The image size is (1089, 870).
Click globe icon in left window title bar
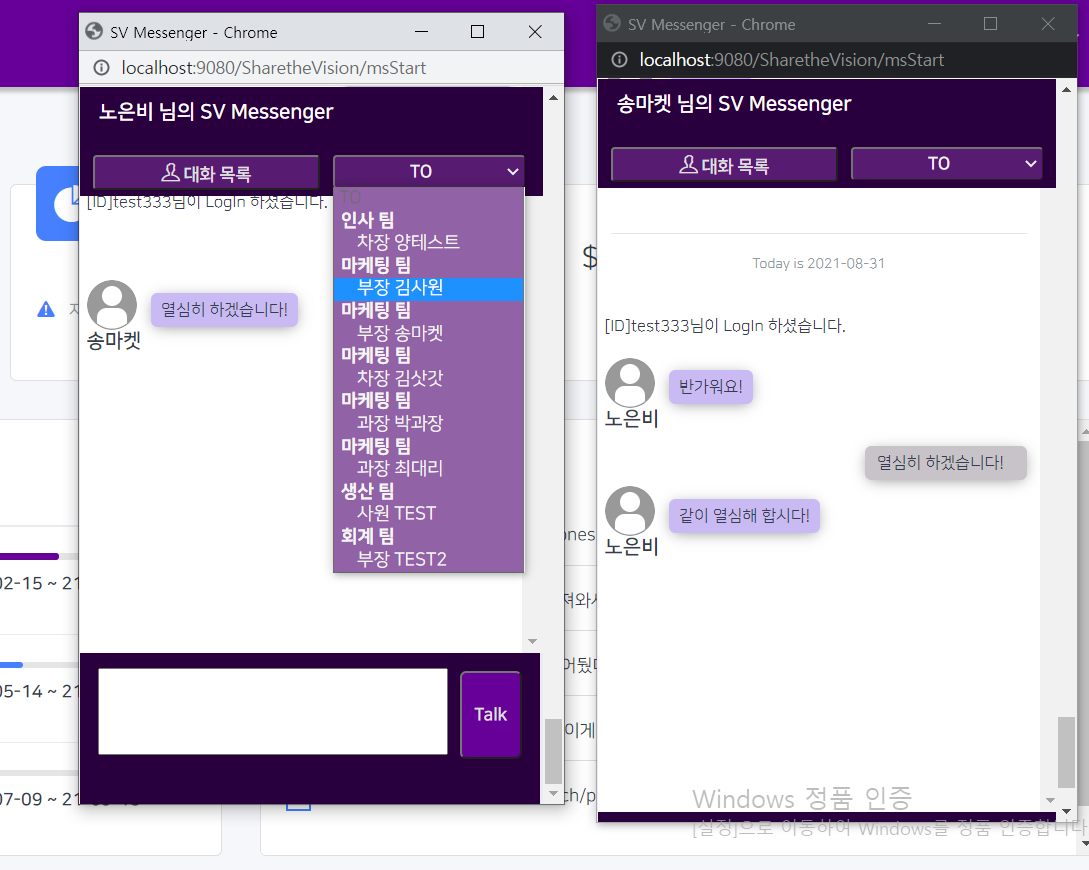(95, 32)
